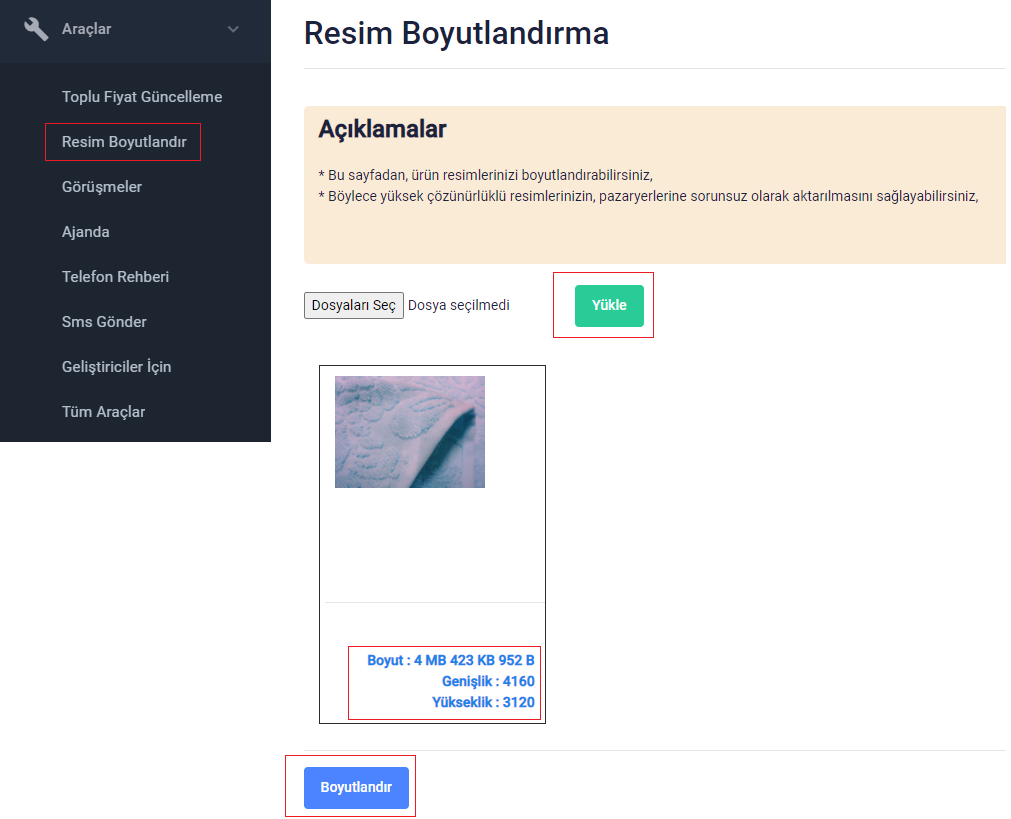This screenshot has height=819, width=1011.
Task: Open the Görüşmeler menu item
Action: pos(102,187)
